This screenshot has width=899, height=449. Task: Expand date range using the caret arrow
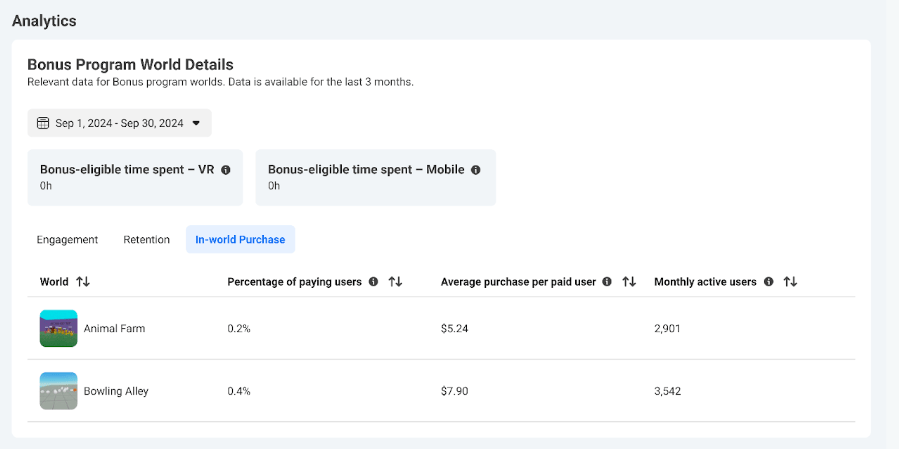click(x=196, y=123)
